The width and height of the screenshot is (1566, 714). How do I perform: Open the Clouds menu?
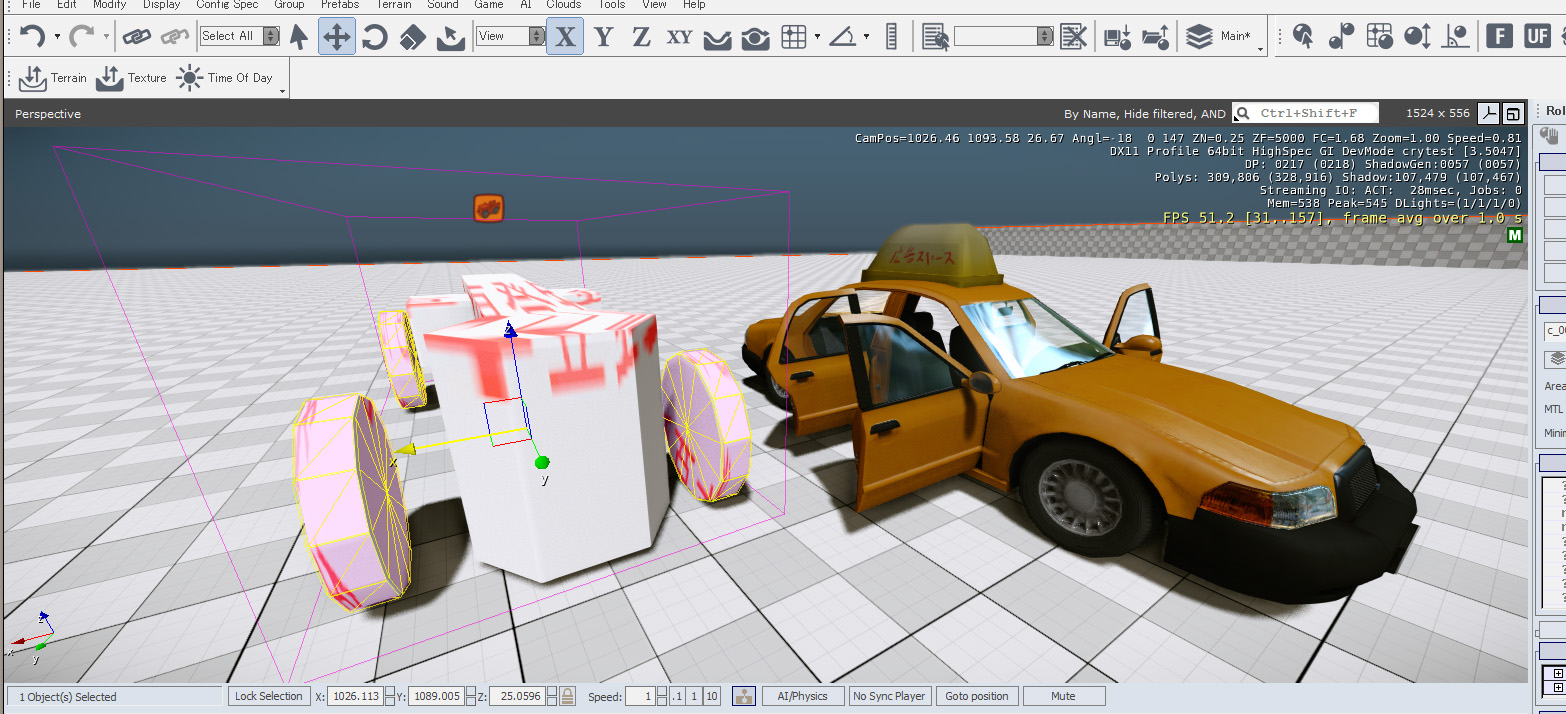point(564,5)
